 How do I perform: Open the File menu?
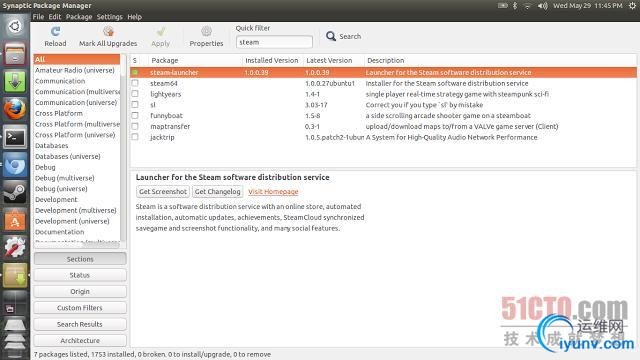tap(38, 17)
